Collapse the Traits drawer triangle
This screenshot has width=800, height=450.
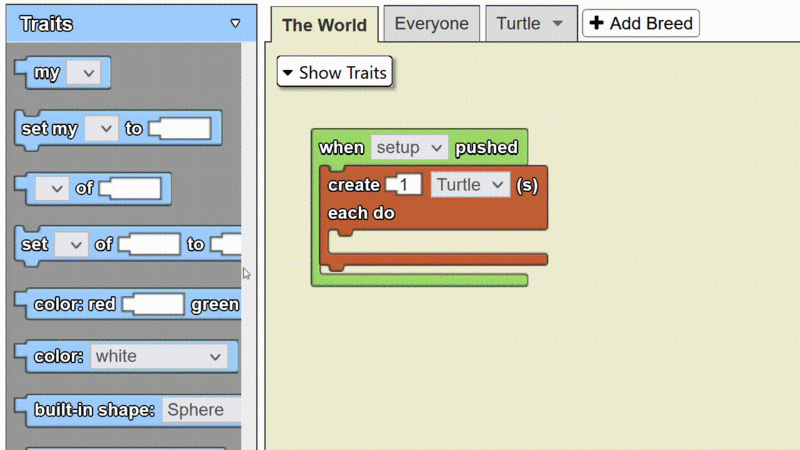(235, 23)
